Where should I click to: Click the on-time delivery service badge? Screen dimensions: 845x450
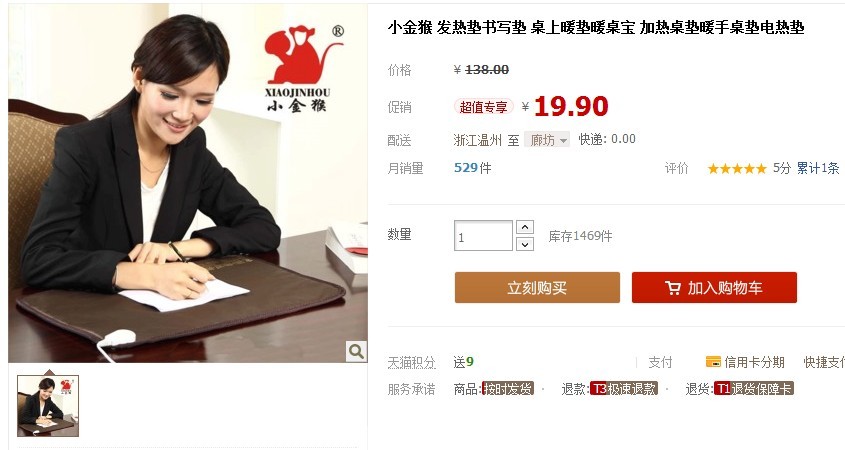508,389
